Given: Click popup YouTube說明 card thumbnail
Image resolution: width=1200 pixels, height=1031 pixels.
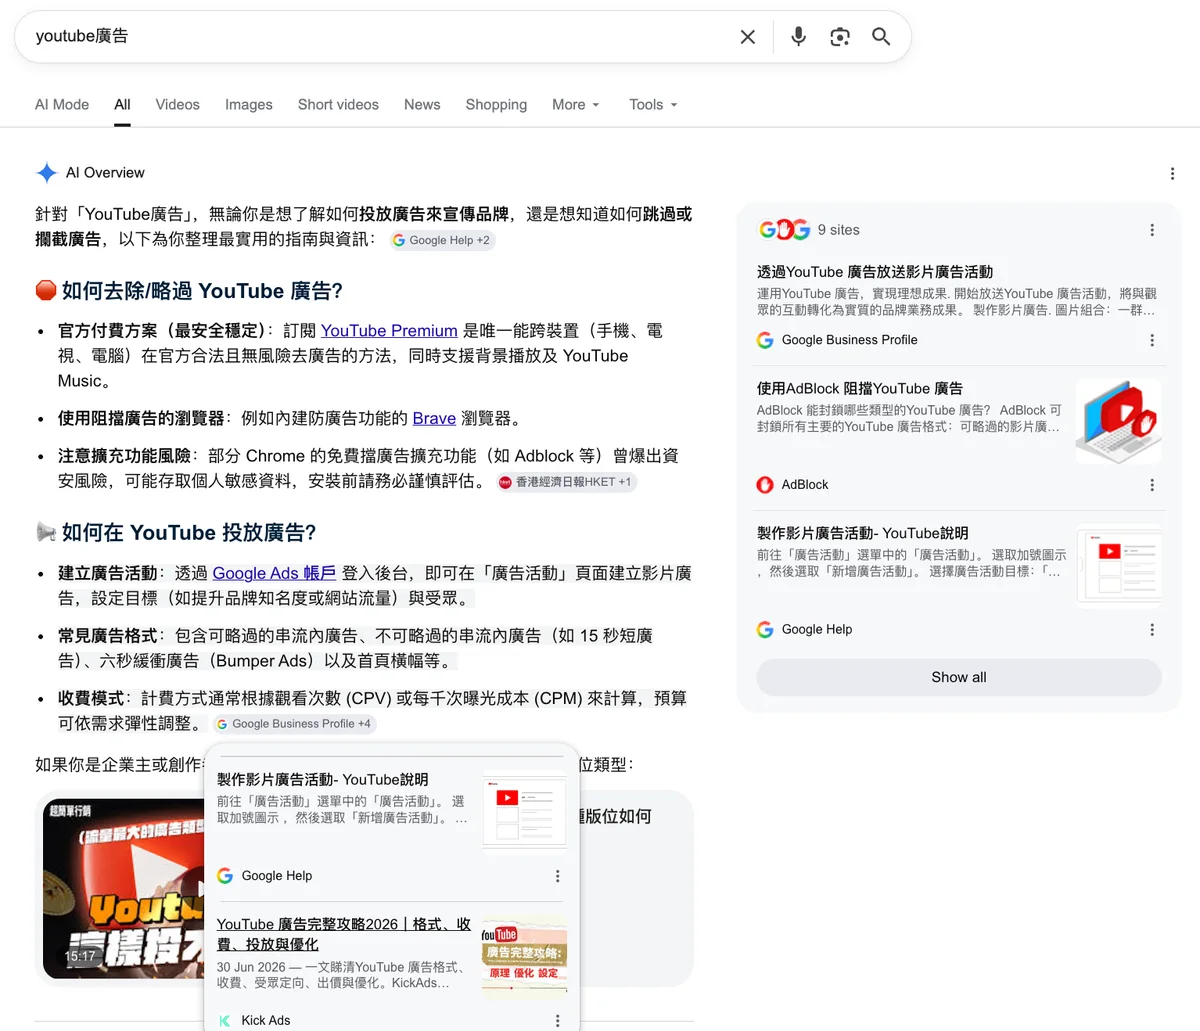Looking at the screenshot, I should (525, 811).
